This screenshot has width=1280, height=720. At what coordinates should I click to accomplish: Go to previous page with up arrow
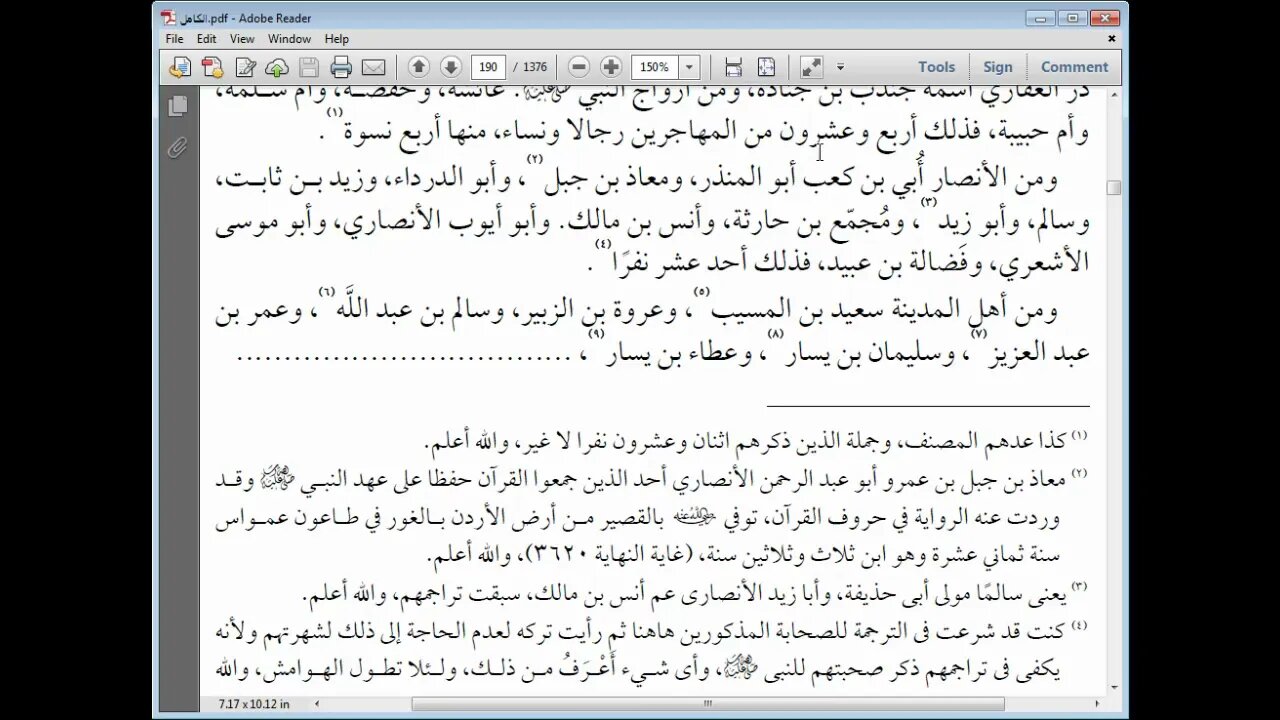pyautogui.click(x=419, y=67)
